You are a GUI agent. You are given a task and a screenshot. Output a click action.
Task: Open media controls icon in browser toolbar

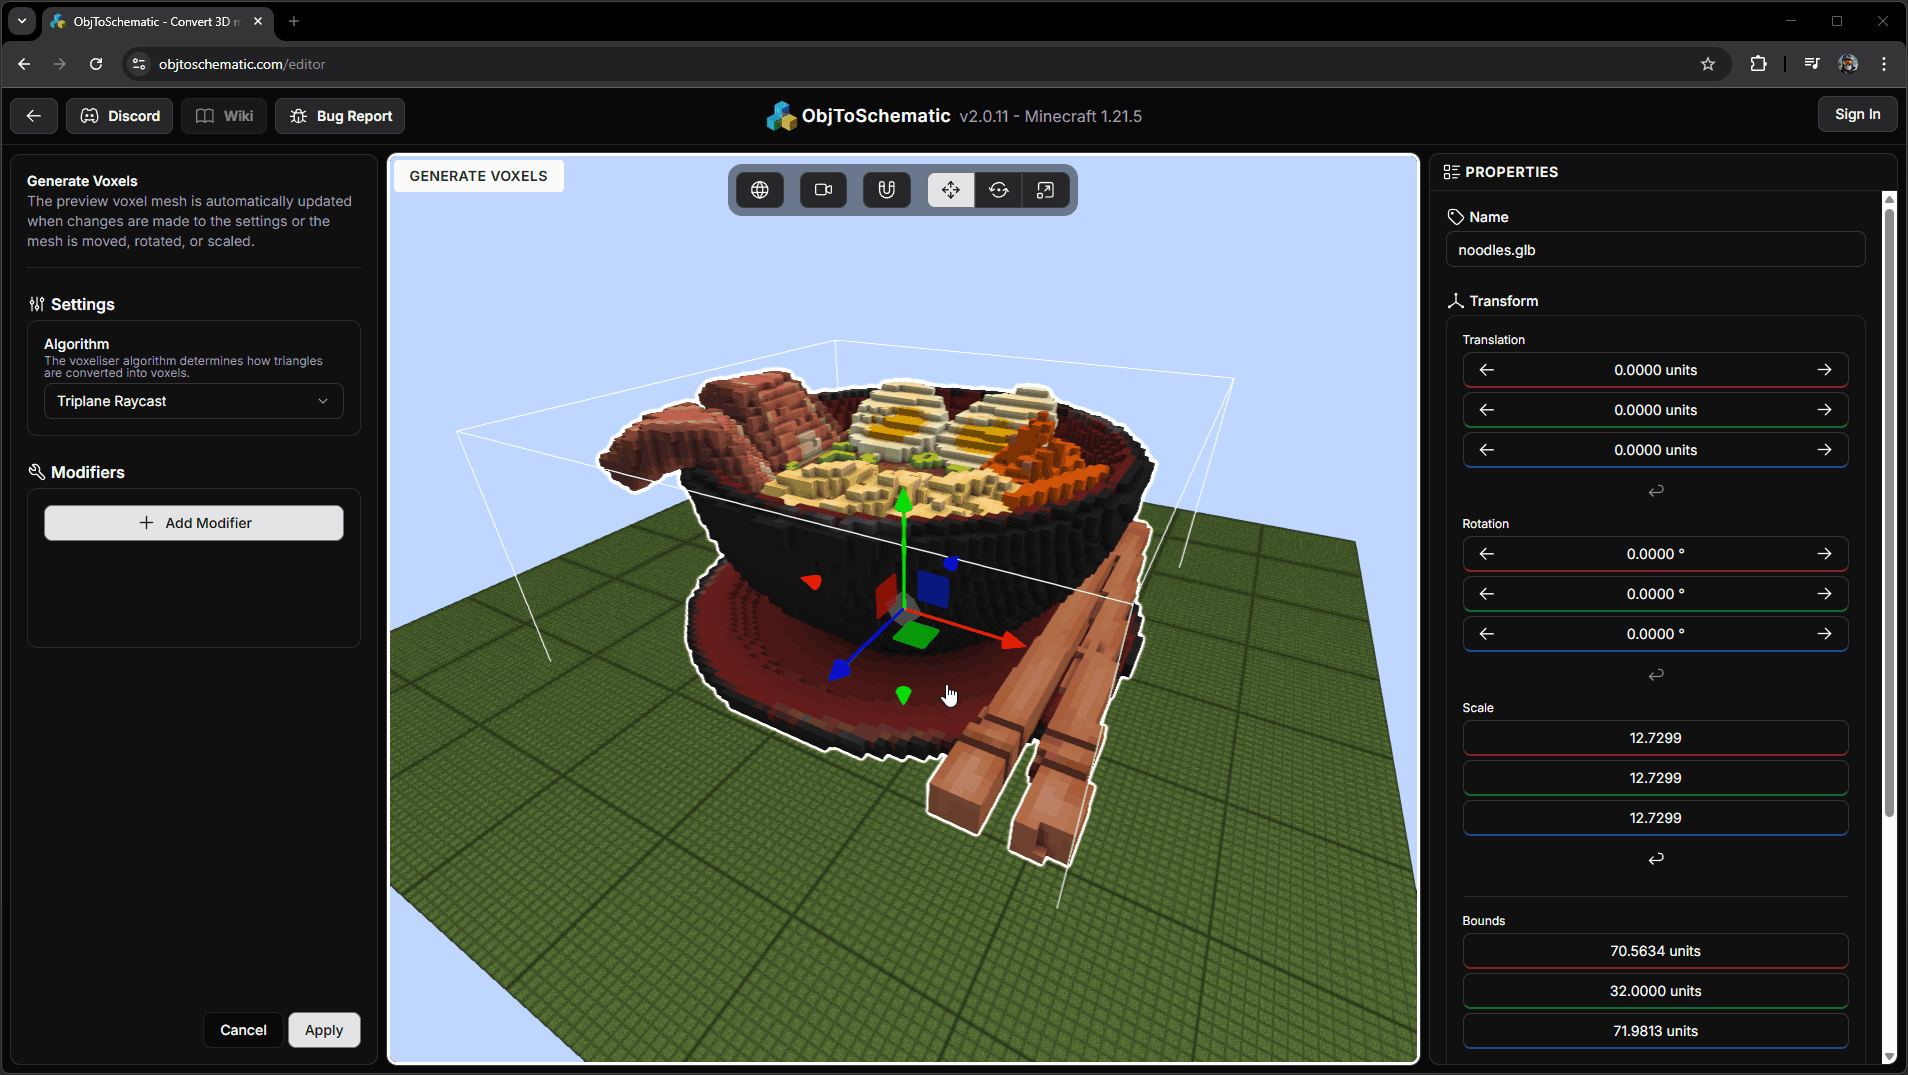click(1811, 64)
